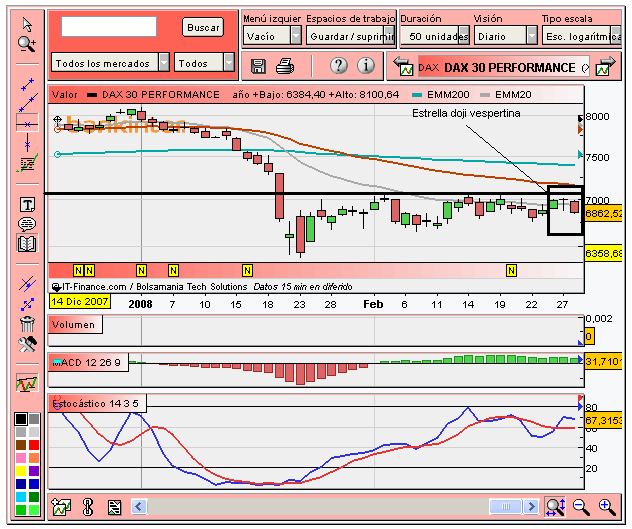
Task: Click the IT-Finance.com link text
Action: (94, 287)
